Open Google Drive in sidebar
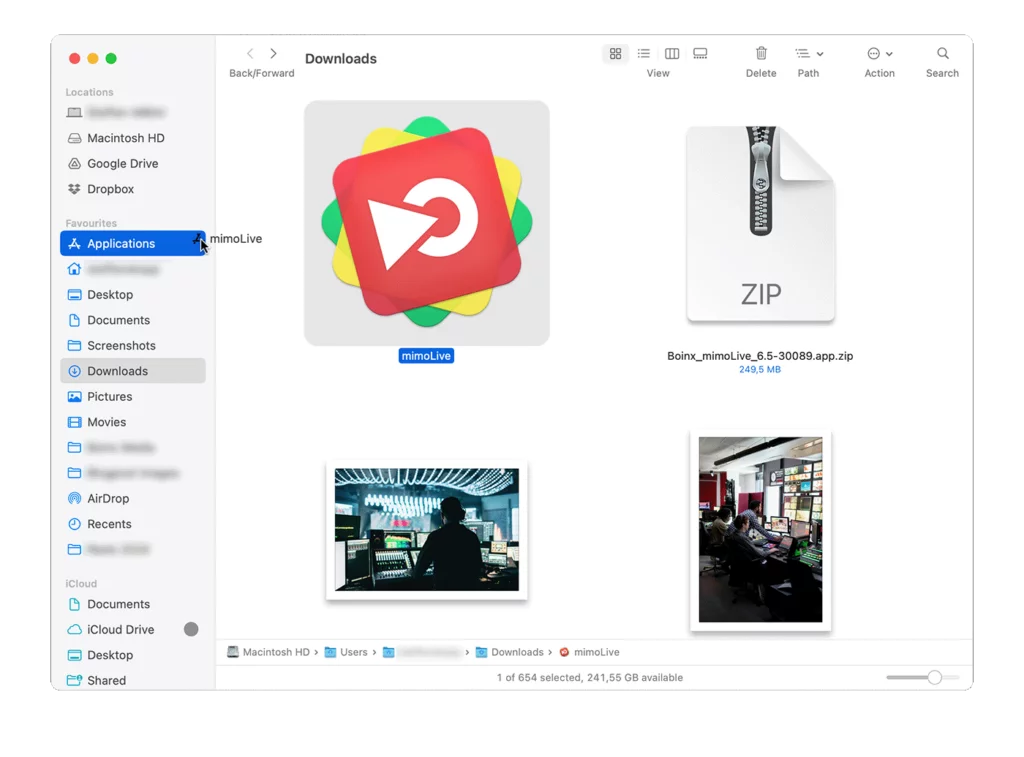This screenshot has height=757, width=1024. [x=133, y=163]
